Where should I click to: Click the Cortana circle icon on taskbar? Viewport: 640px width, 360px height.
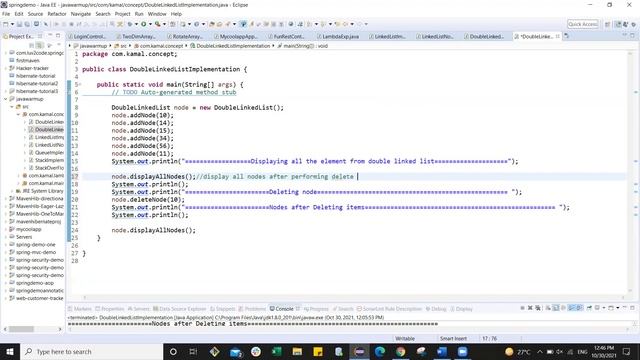[x=173, y=351]
